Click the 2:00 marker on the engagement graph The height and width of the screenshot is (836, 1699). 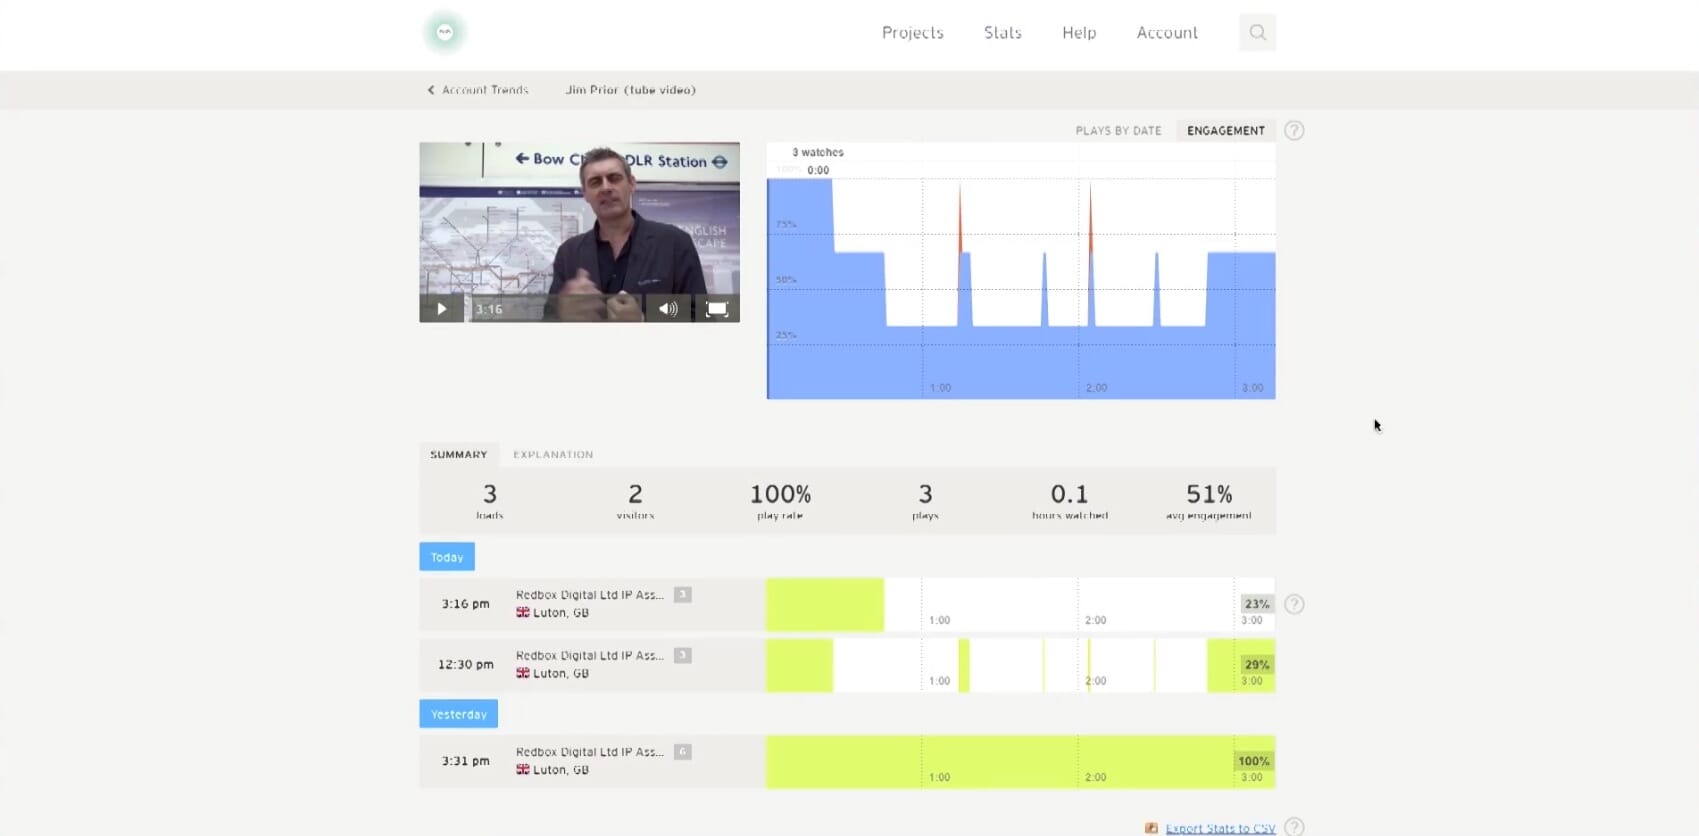(1096, 388)
